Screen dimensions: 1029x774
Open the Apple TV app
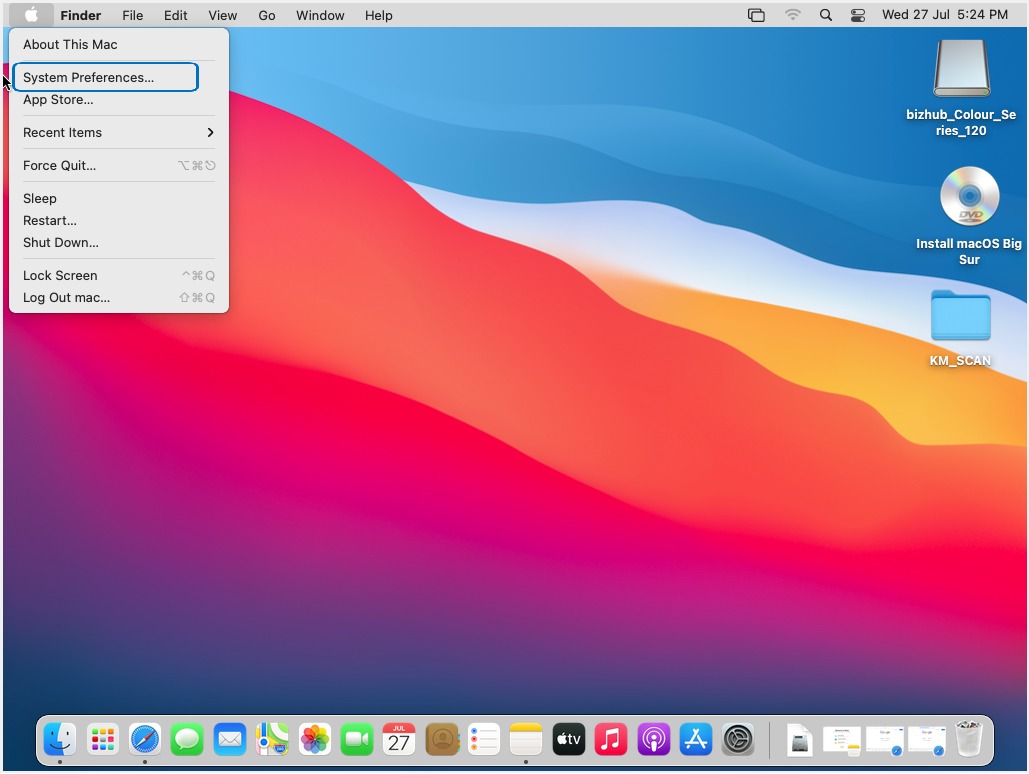[x=568, y=740]
